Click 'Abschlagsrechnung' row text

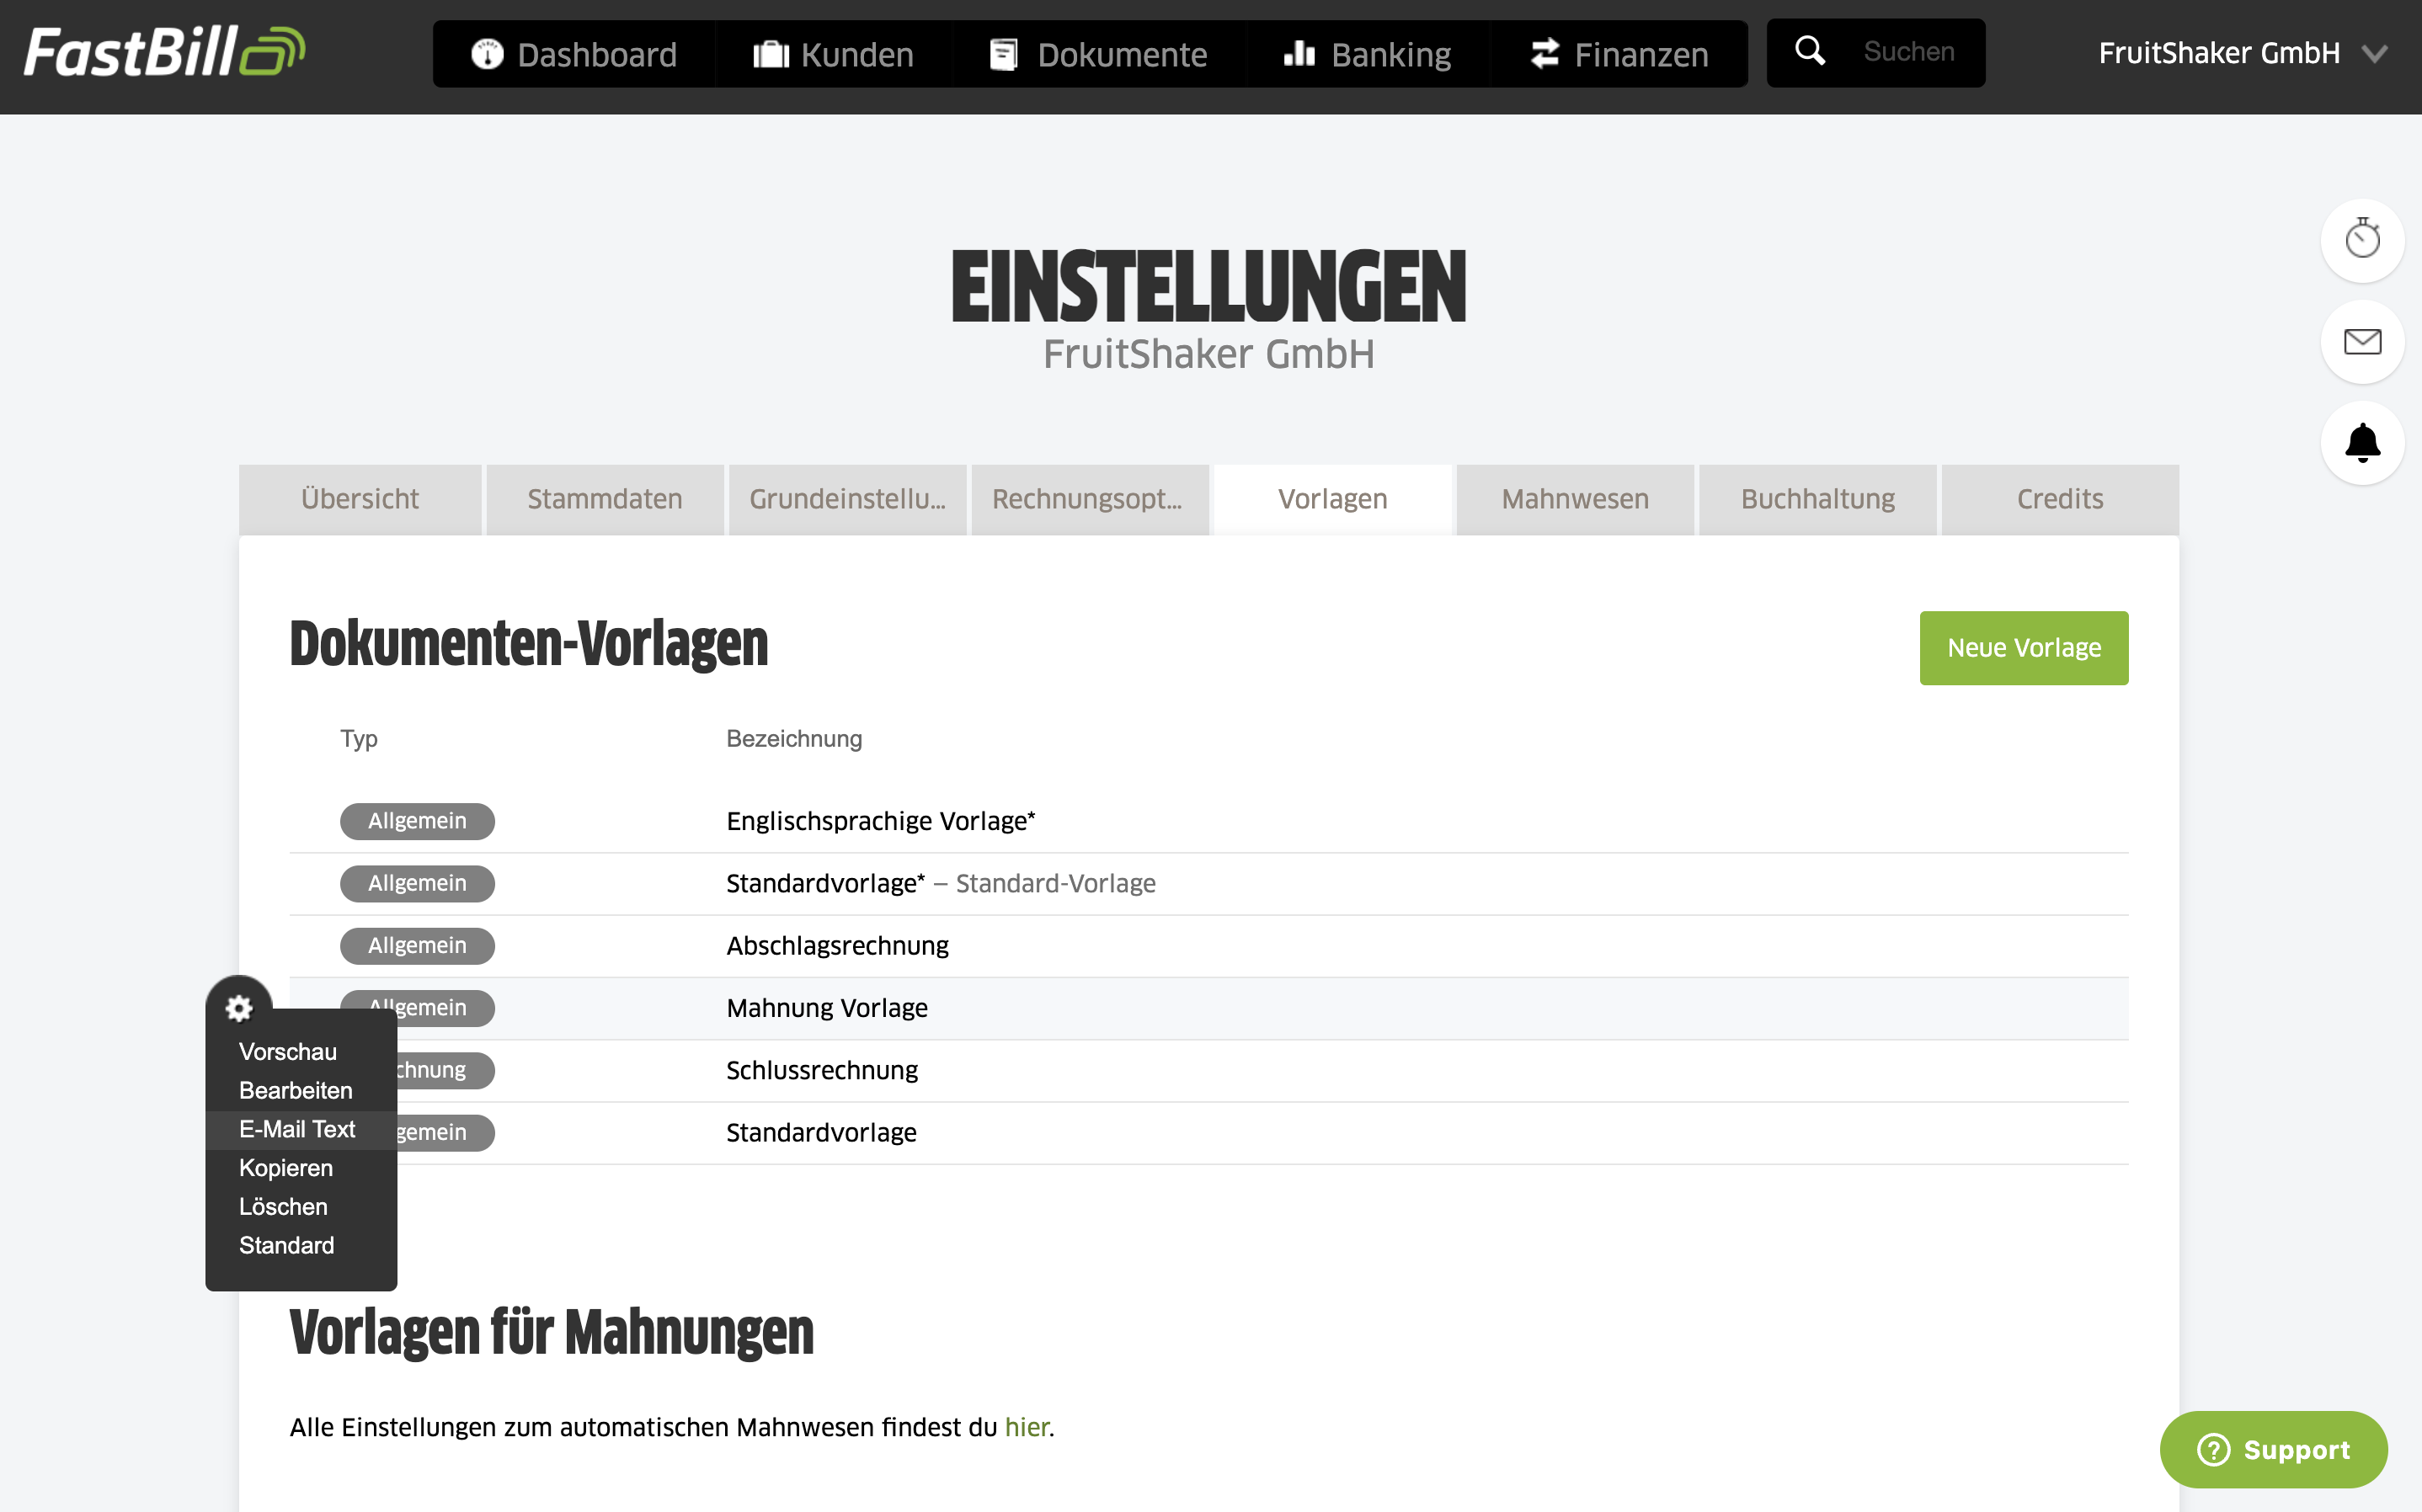(x=838, y=946)
